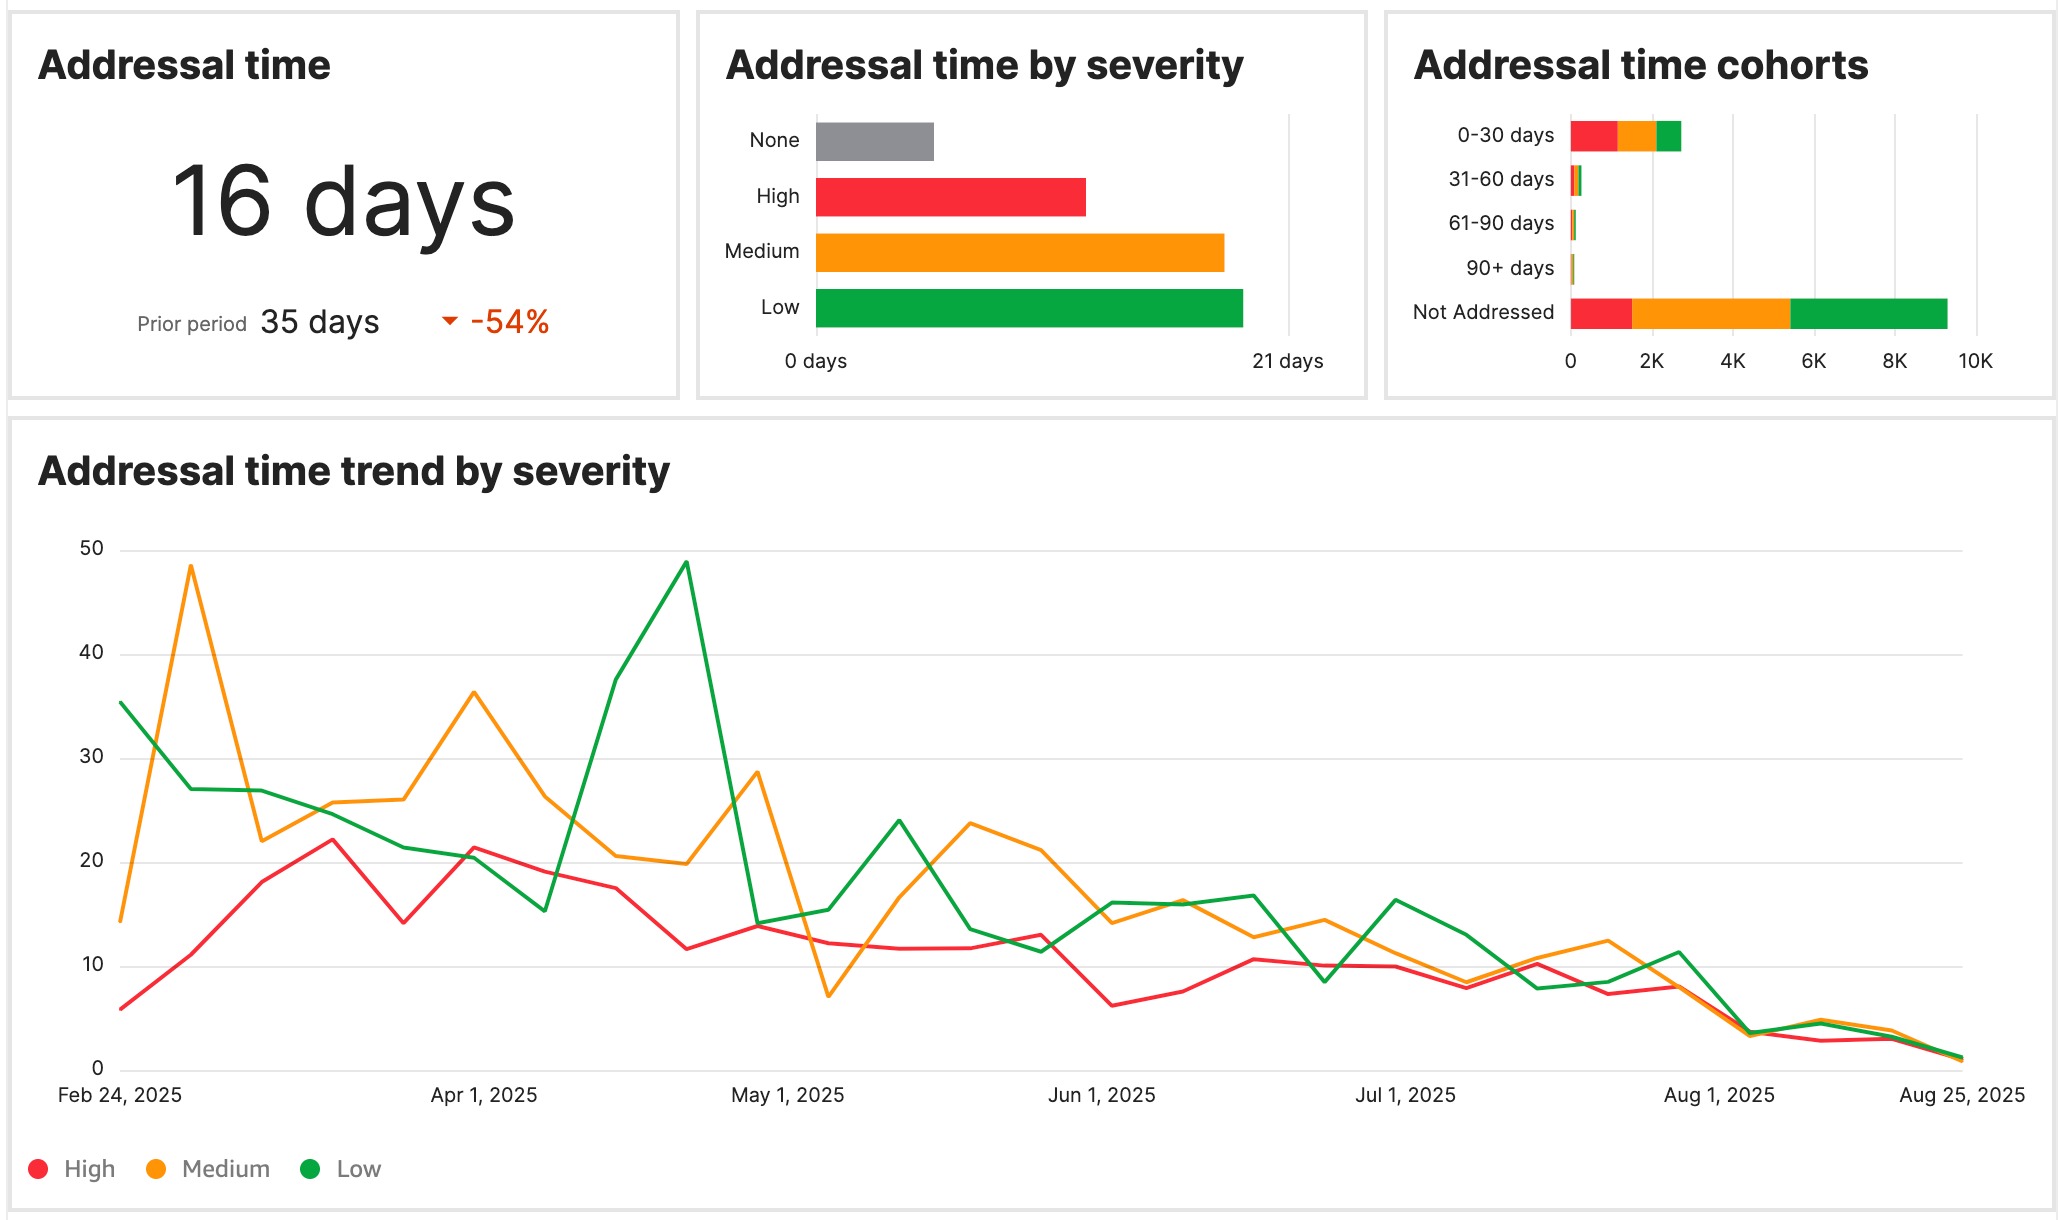
Task: Select the High legend dot below the trend chart
Action: point(38,1168)
